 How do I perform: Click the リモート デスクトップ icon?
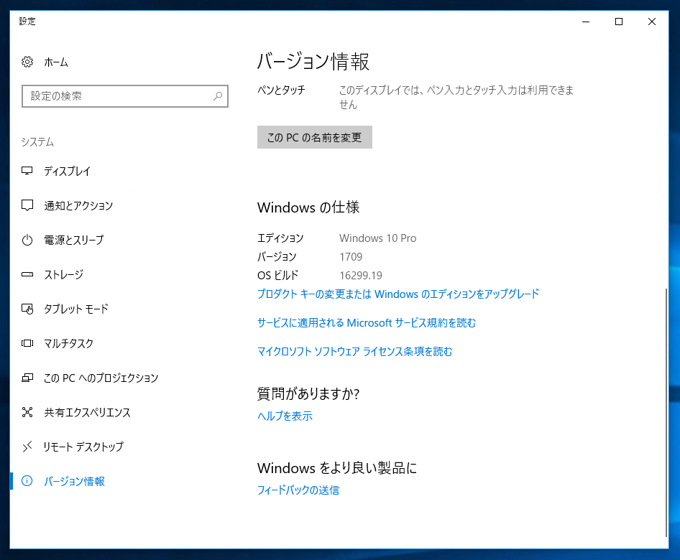tap(27, 446)
